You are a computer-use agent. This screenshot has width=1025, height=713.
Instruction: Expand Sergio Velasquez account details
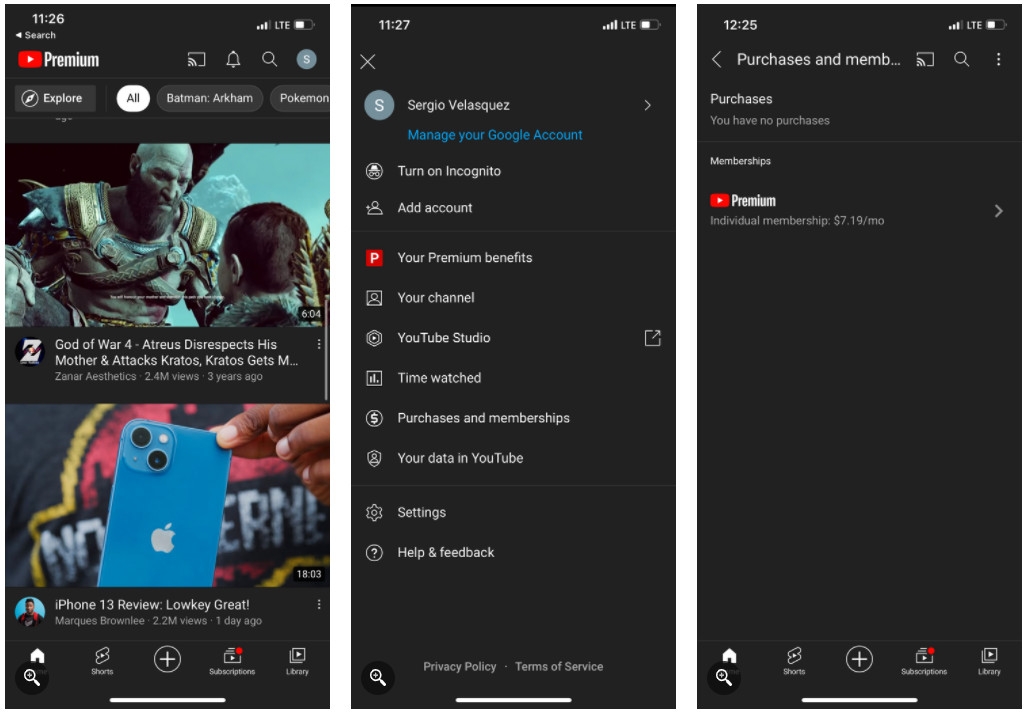click(647, 105)
